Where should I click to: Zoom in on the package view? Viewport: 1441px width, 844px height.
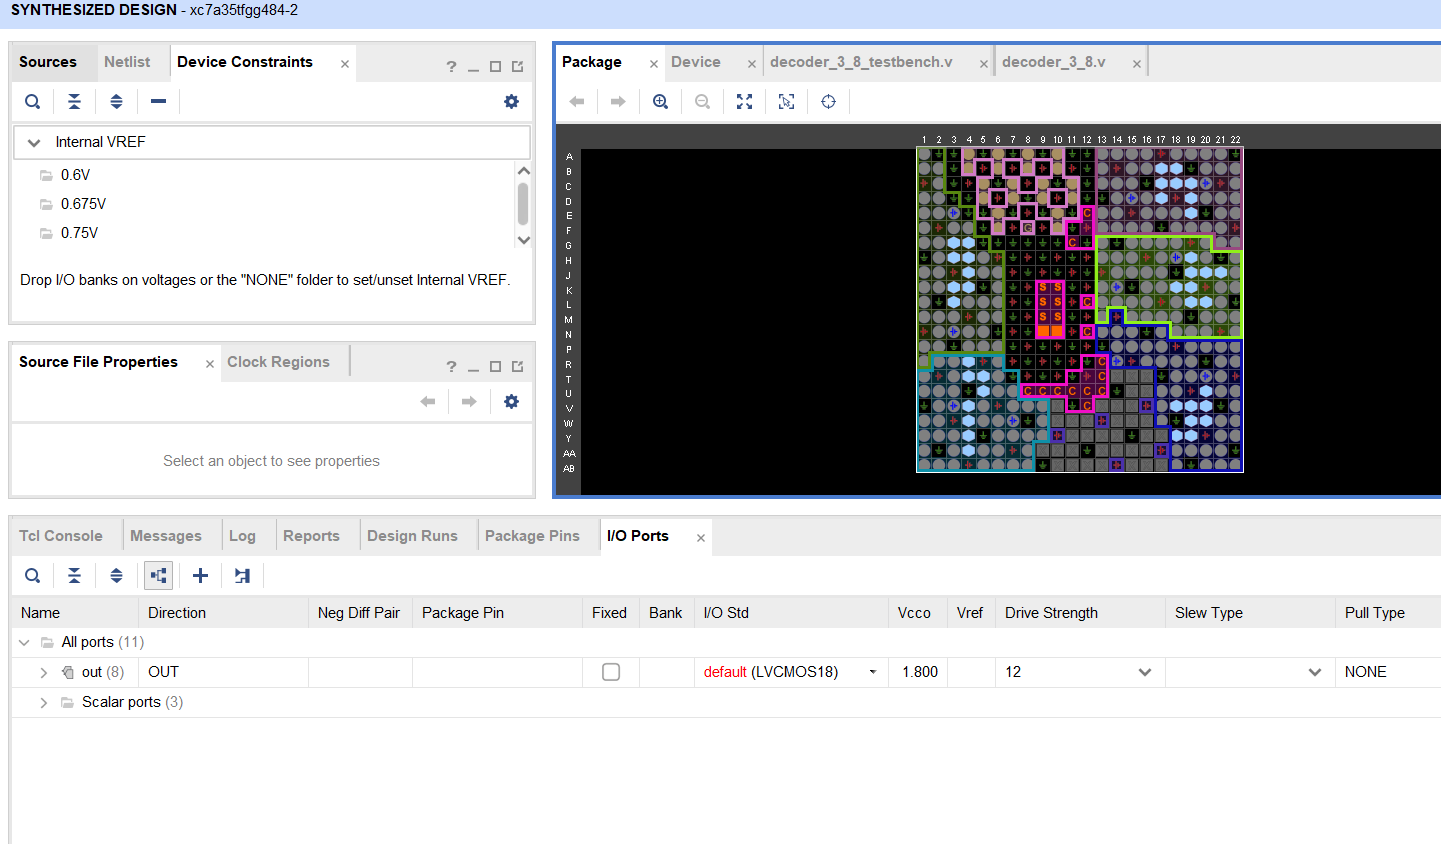660,101
